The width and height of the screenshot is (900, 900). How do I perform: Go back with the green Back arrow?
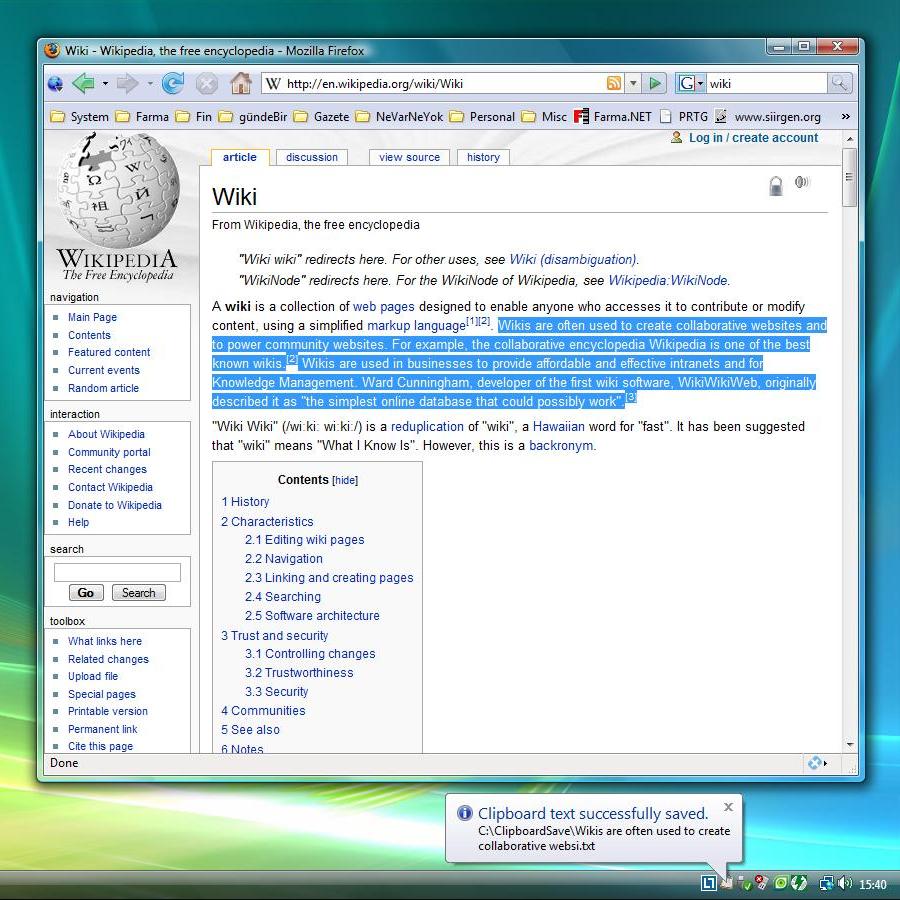[84, 84]
